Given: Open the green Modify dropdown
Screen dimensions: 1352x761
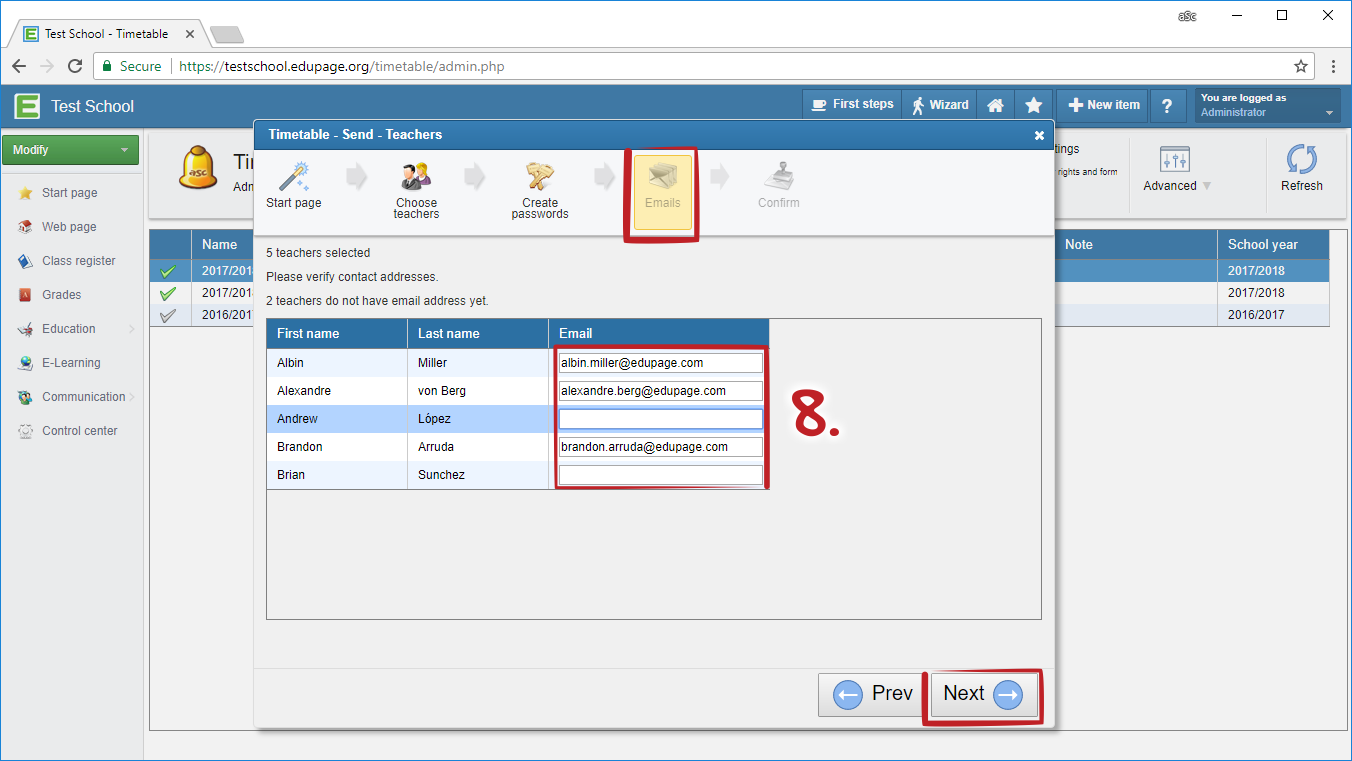Looking at the screenshot, I should point(70,150).
